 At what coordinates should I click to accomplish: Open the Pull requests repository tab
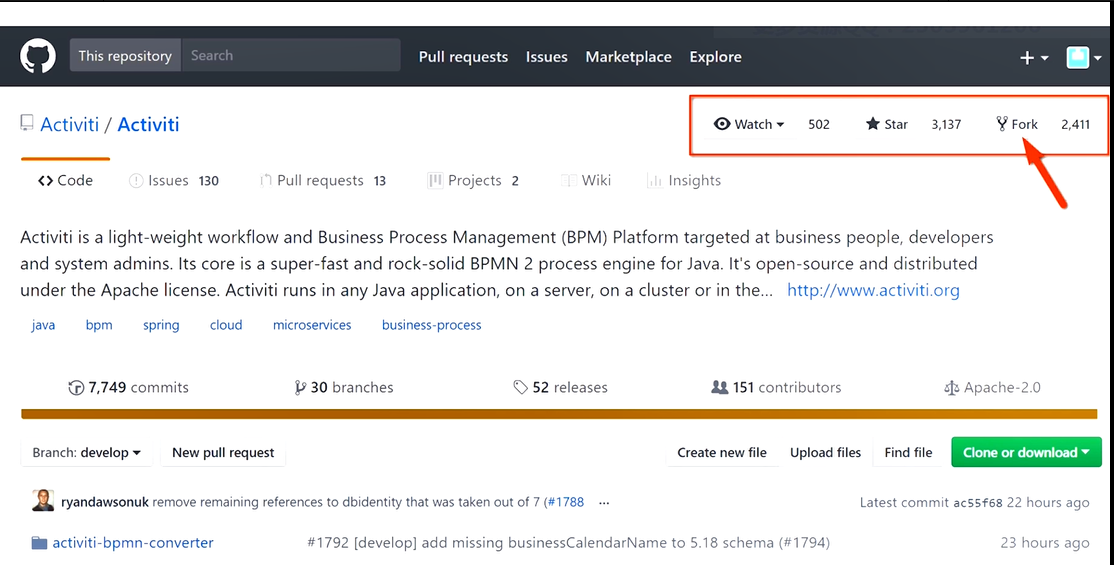pos(319,181)
